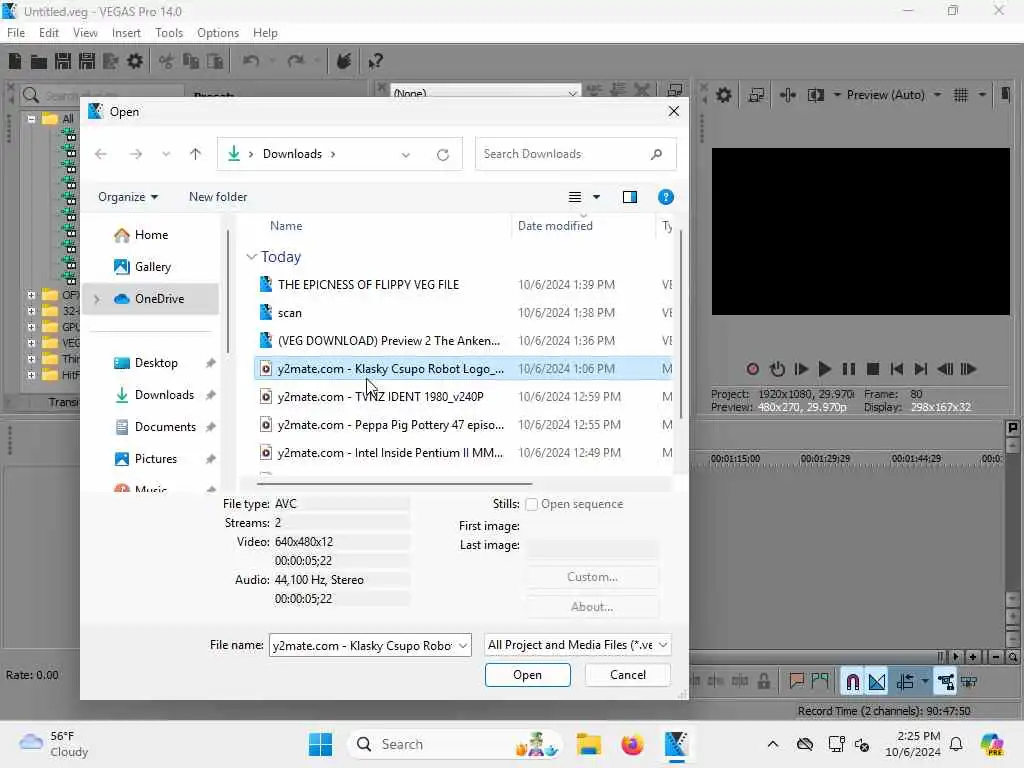Toggle the preview pane icon in dialog
The width and height of the screenshot is (1024, 768).
point(630,197)
